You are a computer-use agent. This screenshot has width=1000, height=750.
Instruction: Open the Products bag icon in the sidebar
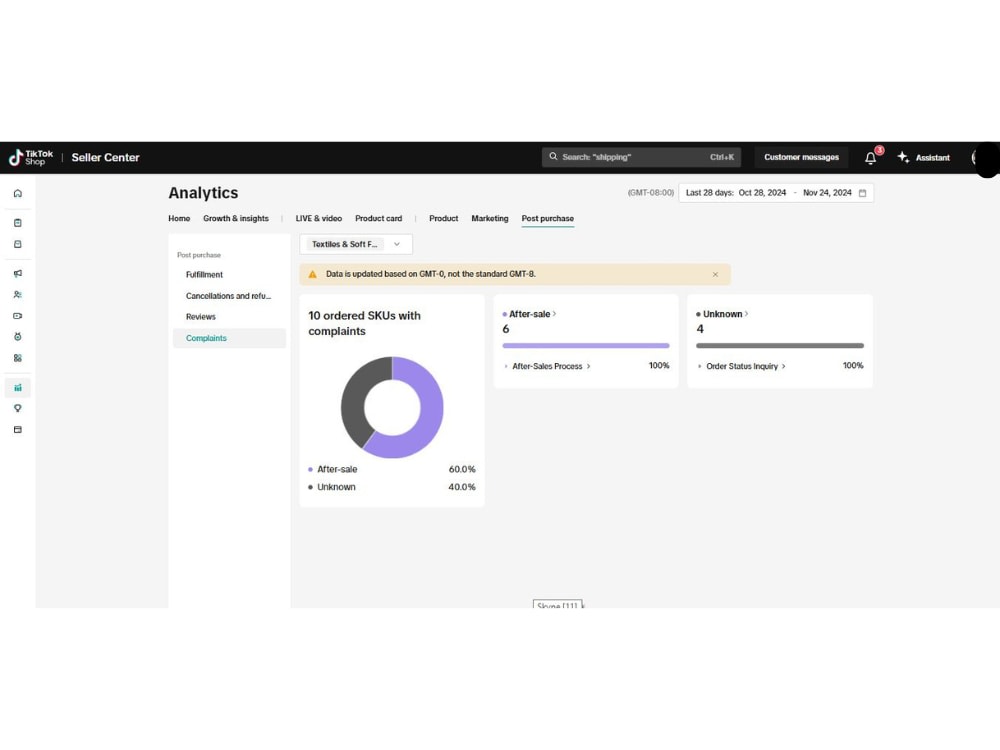point(18,244)
